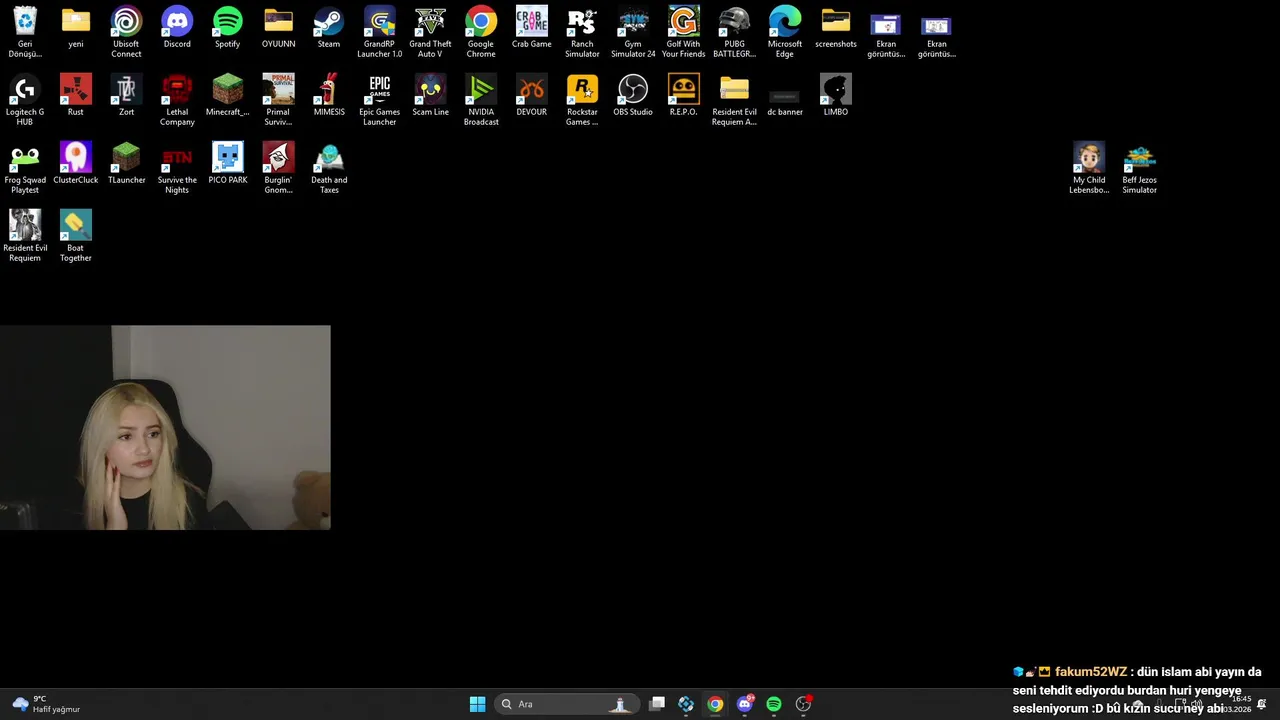Screen dimensions: 1280x720
Task: Click Epic Games Launcher icon
Action: (x=379, y=100)
